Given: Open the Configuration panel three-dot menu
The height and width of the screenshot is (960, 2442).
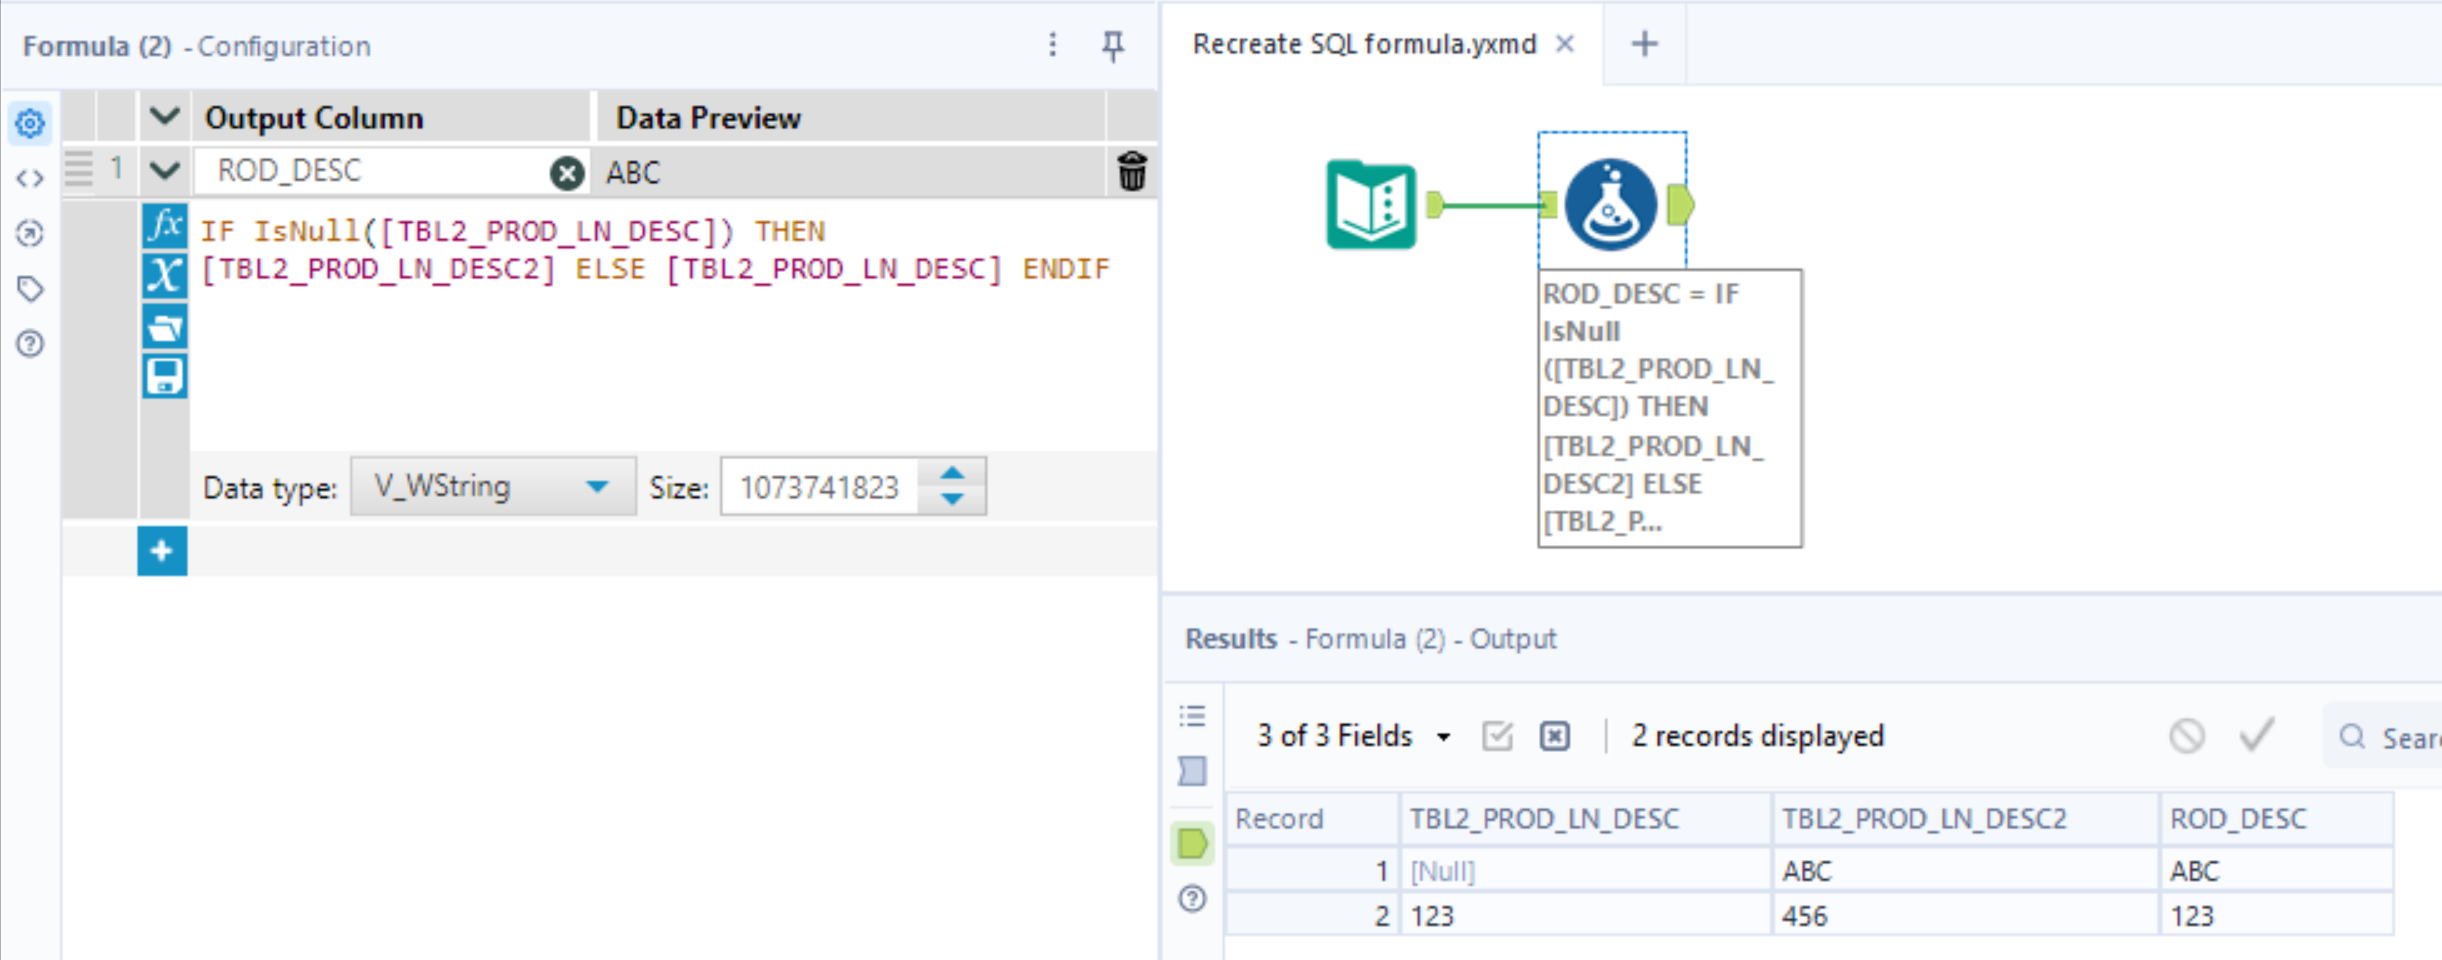Looking at the screenshot, I should click(1052, 45).
